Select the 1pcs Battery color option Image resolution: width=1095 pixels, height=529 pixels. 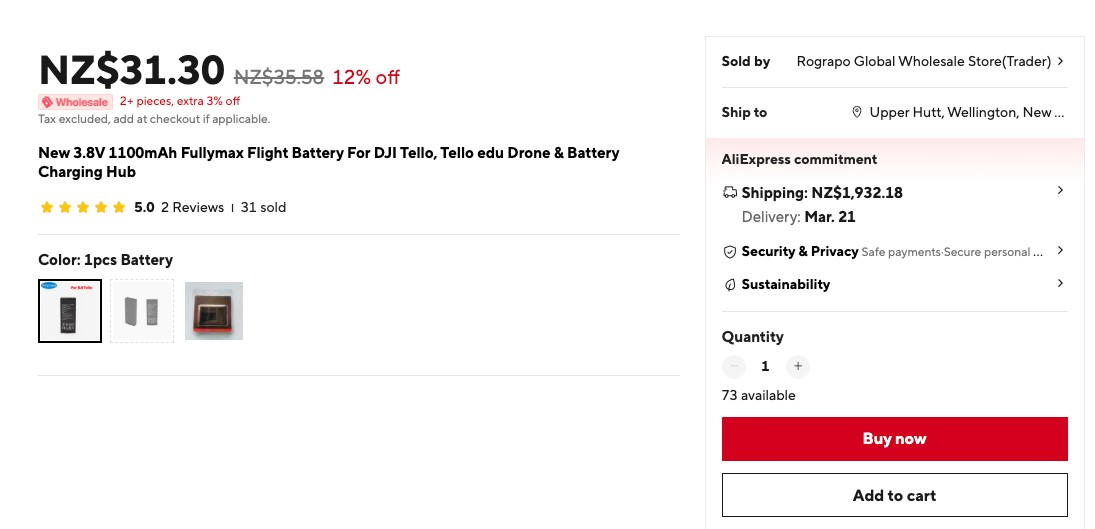(70, 311)
